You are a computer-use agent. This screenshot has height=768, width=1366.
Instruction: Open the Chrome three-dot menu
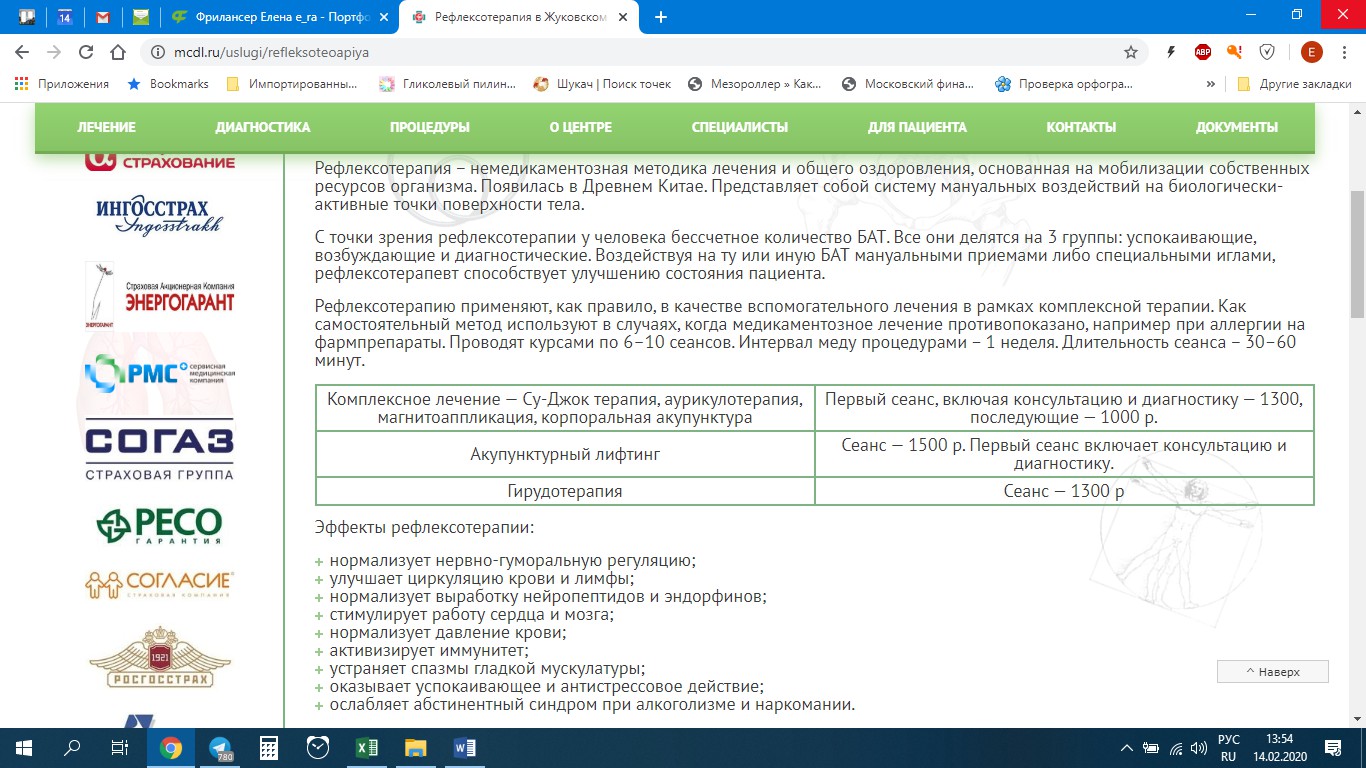pyautogui.click(x=1345, y=52)
